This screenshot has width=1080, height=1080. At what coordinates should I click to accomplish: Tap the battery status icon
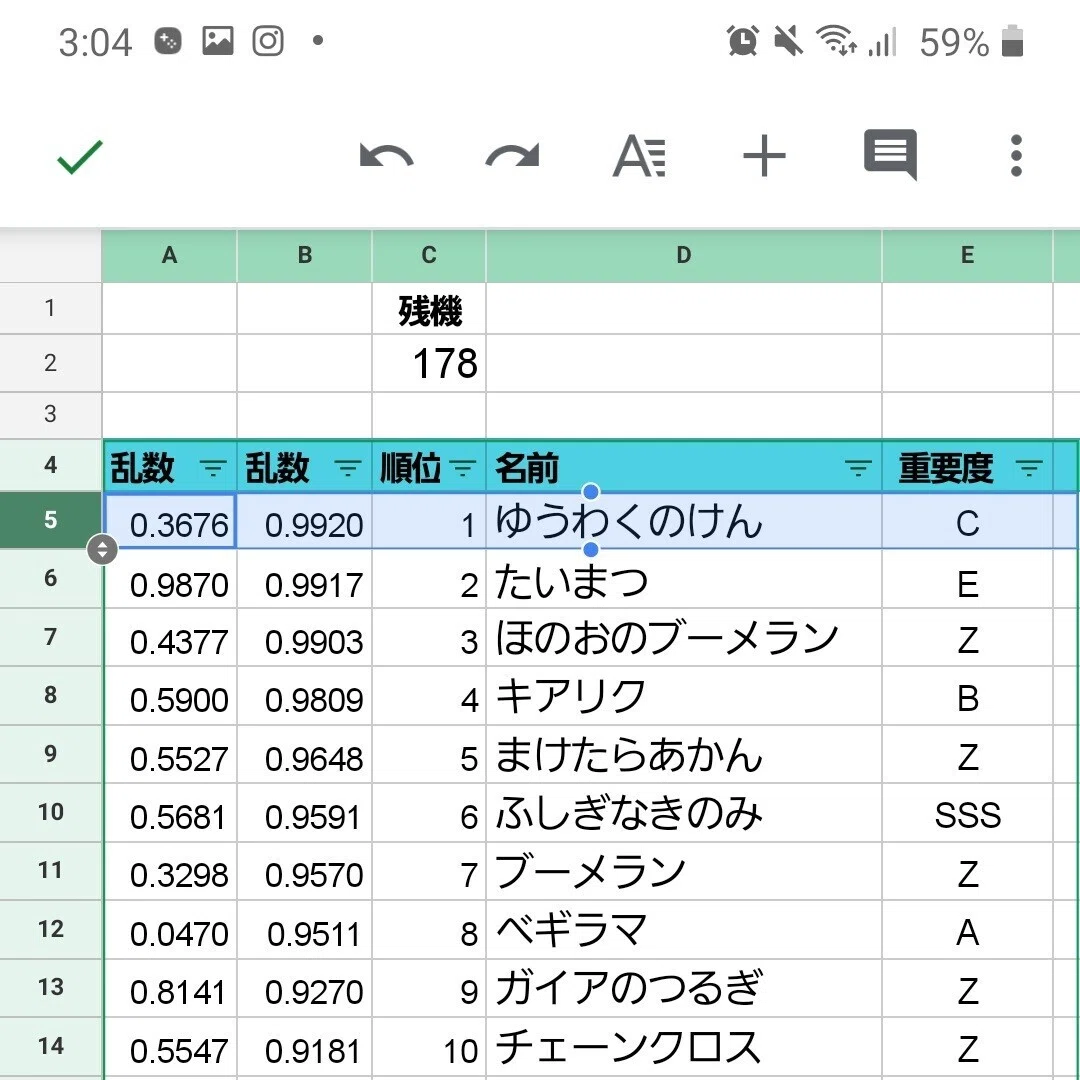pyautogui.click(x=1012, y=41)
